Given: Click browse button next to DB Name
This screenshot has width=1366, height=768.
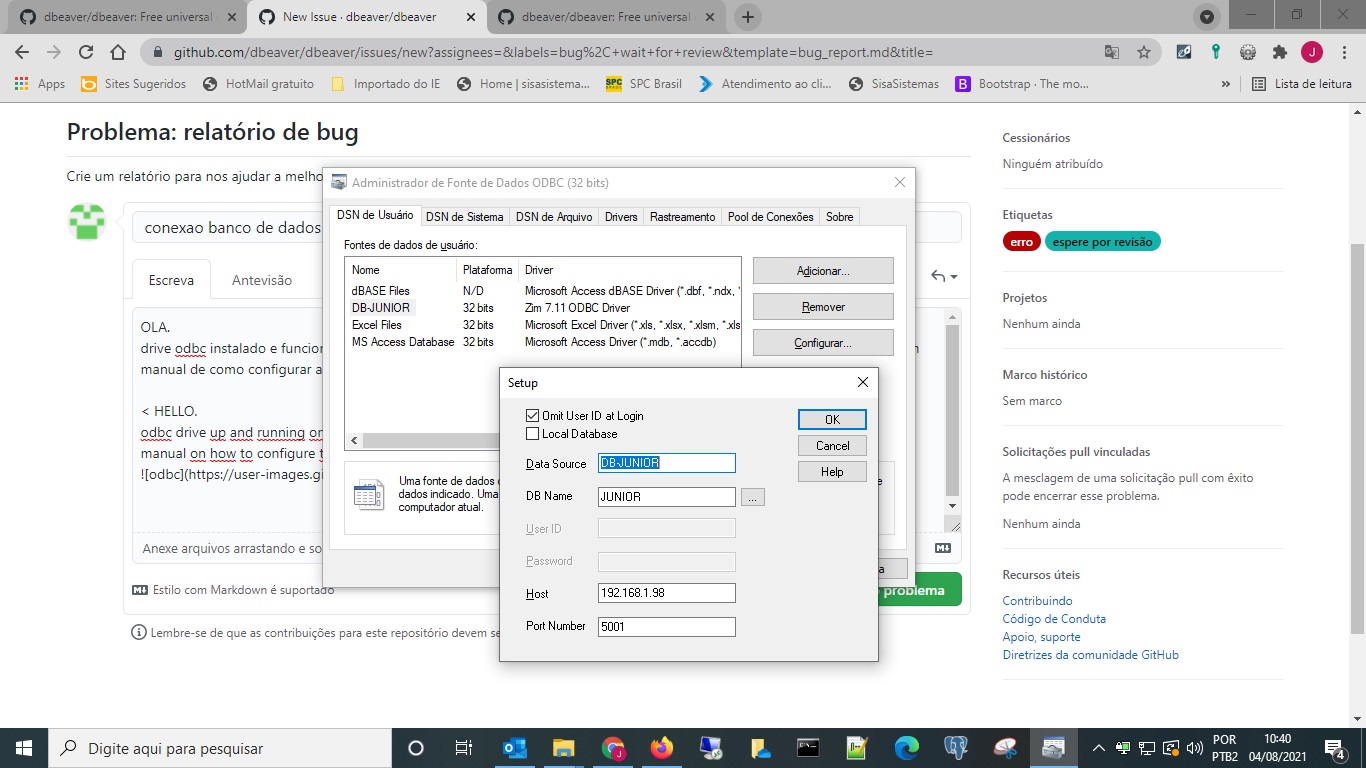Looking at the screenshot, I should click(753, 497).
